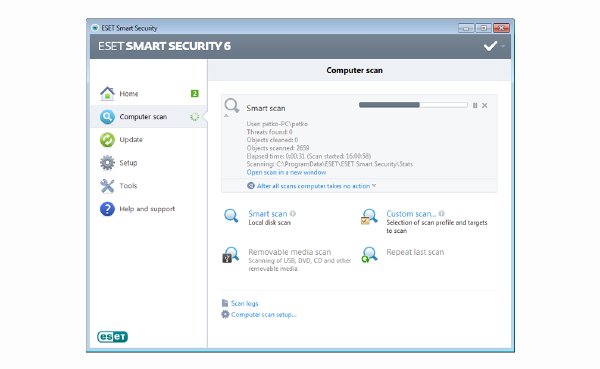Open the Tools section

pos(128,186)
